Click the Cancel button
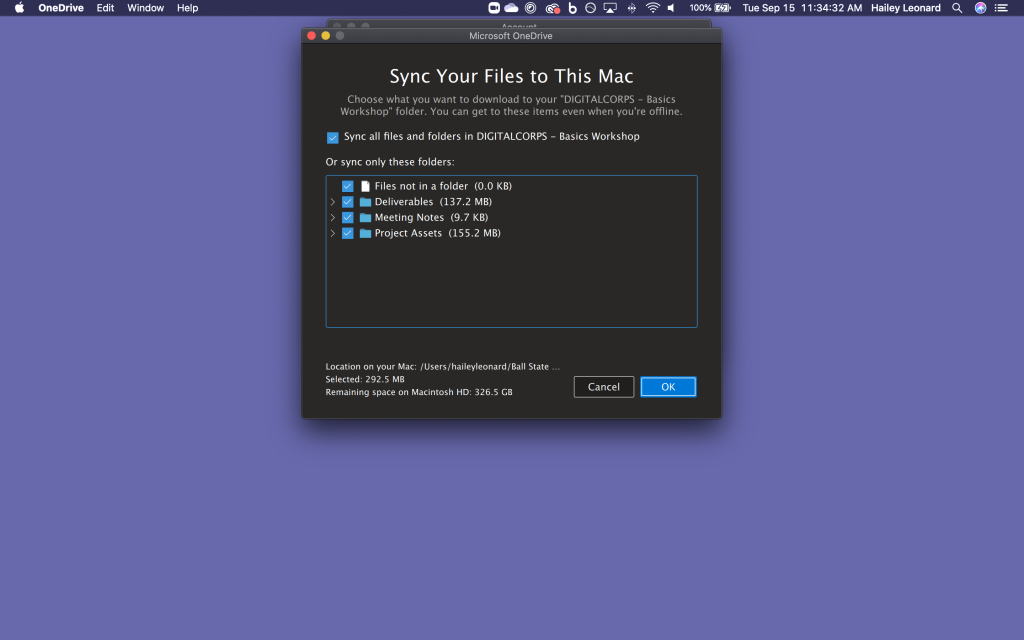The height and width of the screenshot is (640, 1024). coord(603,387)
